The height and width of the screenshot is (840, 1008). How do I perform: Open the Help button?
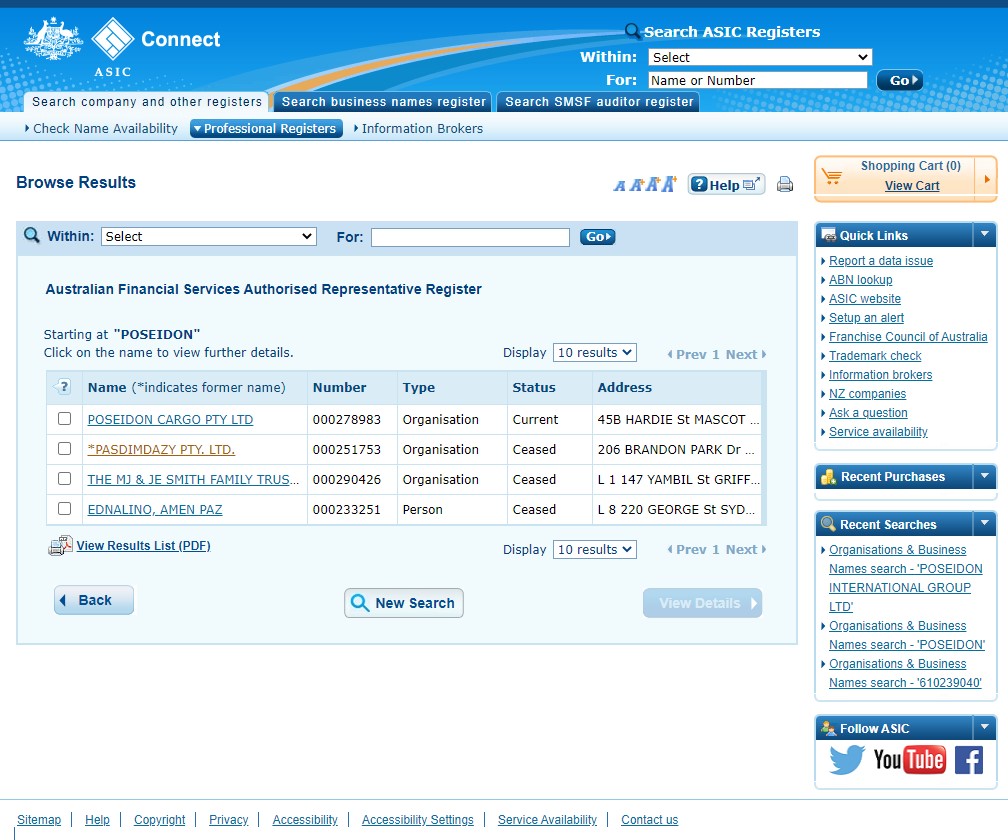726,184
